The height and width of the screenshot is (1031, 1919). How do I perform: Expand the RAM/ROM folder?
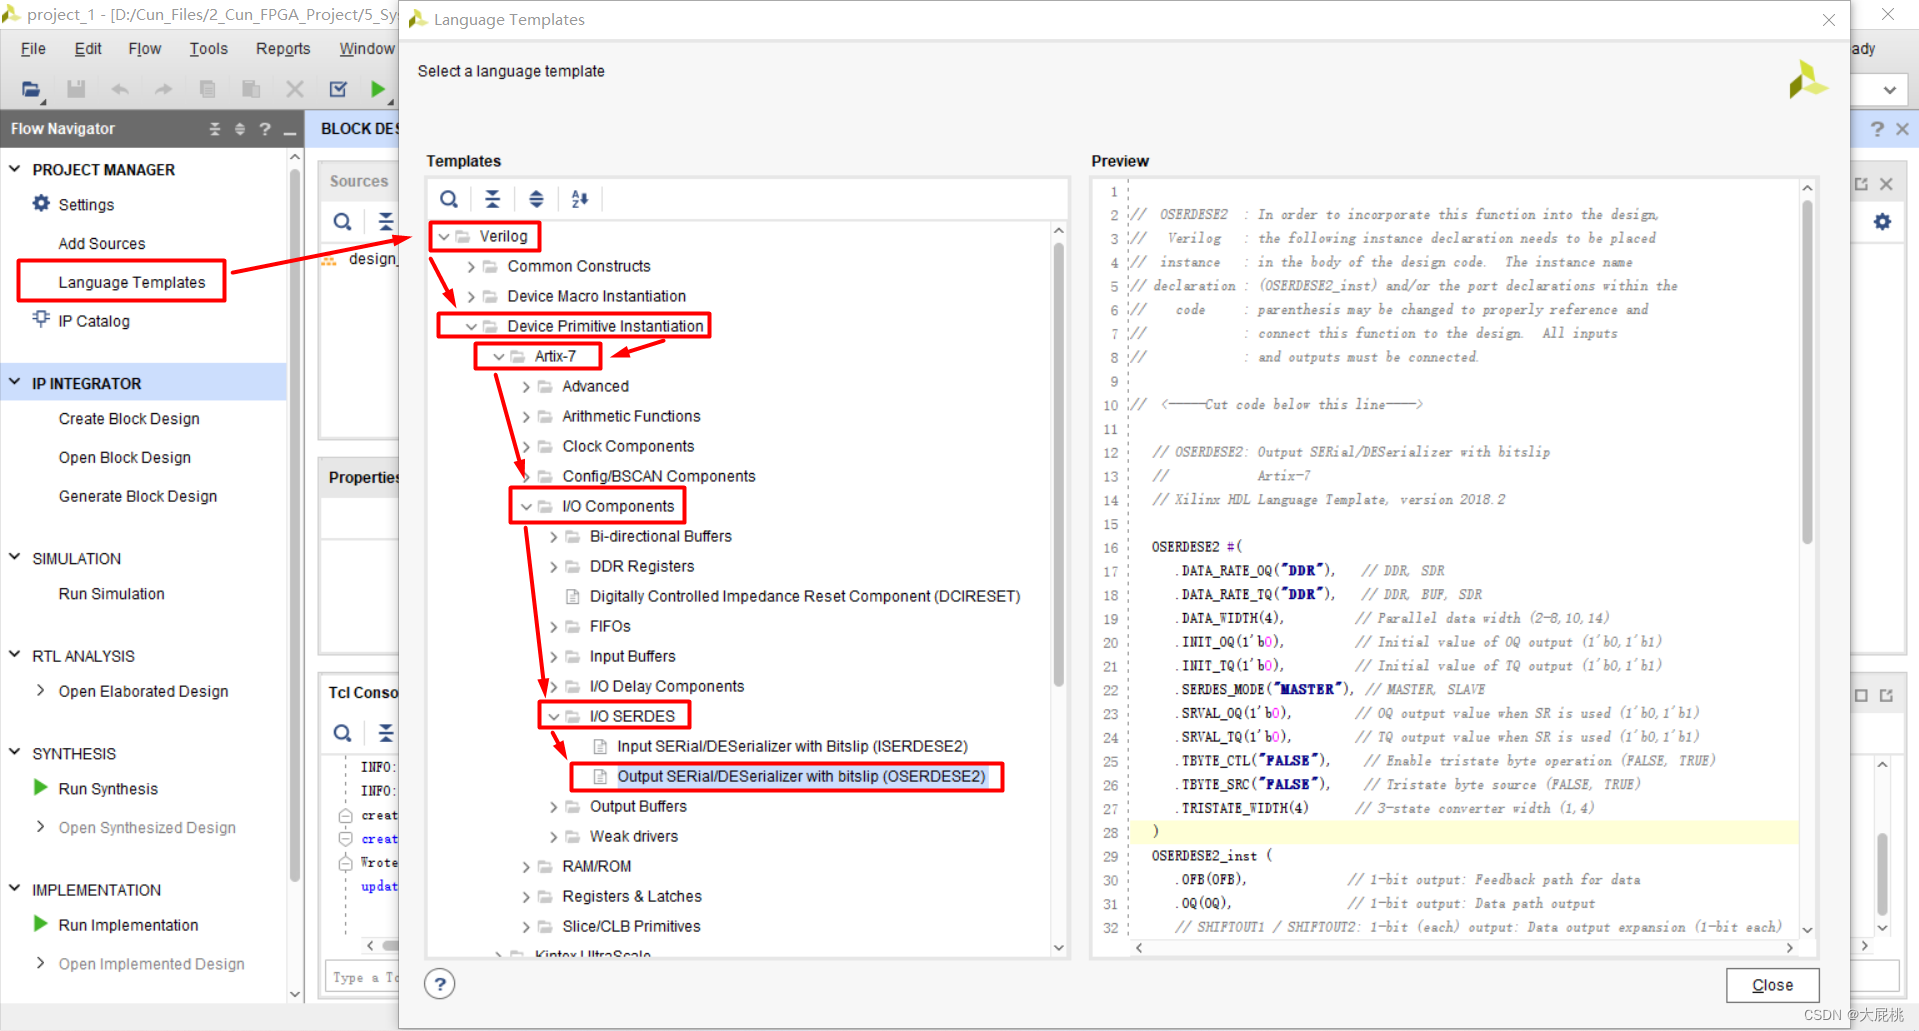pos(526,867)
